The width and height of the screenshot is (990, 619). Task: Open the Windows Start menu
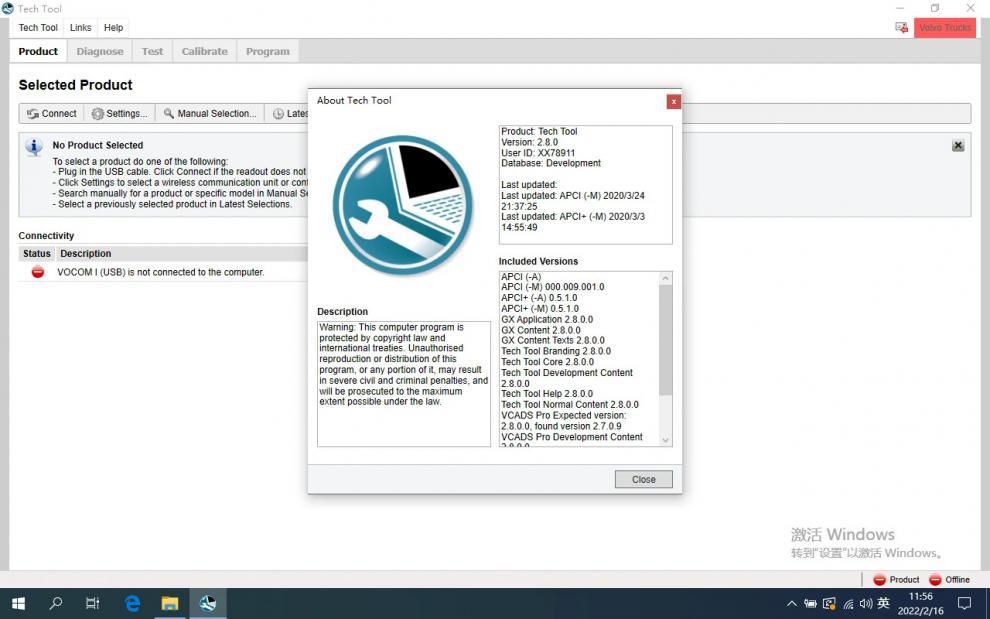tap(18, 603)
